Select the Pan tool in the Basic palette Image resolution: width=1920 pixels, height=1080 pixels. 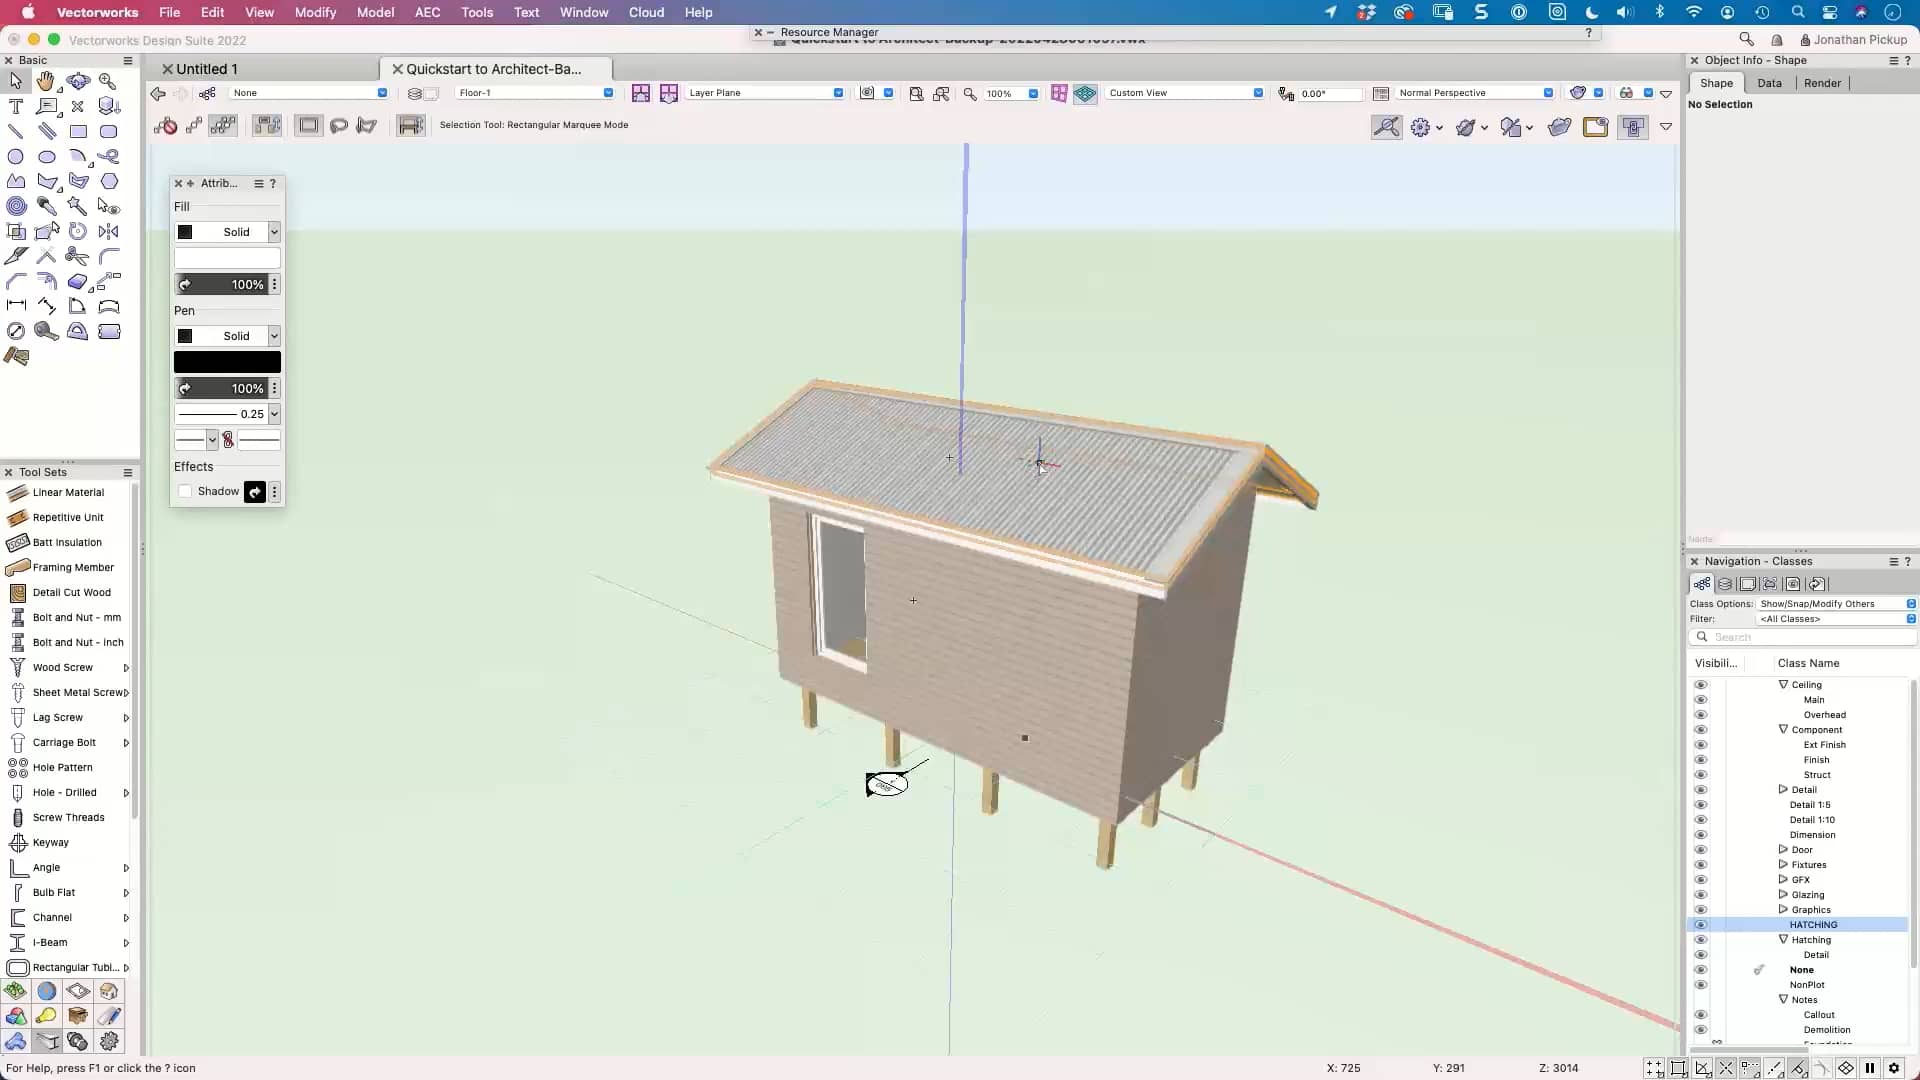[47, 81]
